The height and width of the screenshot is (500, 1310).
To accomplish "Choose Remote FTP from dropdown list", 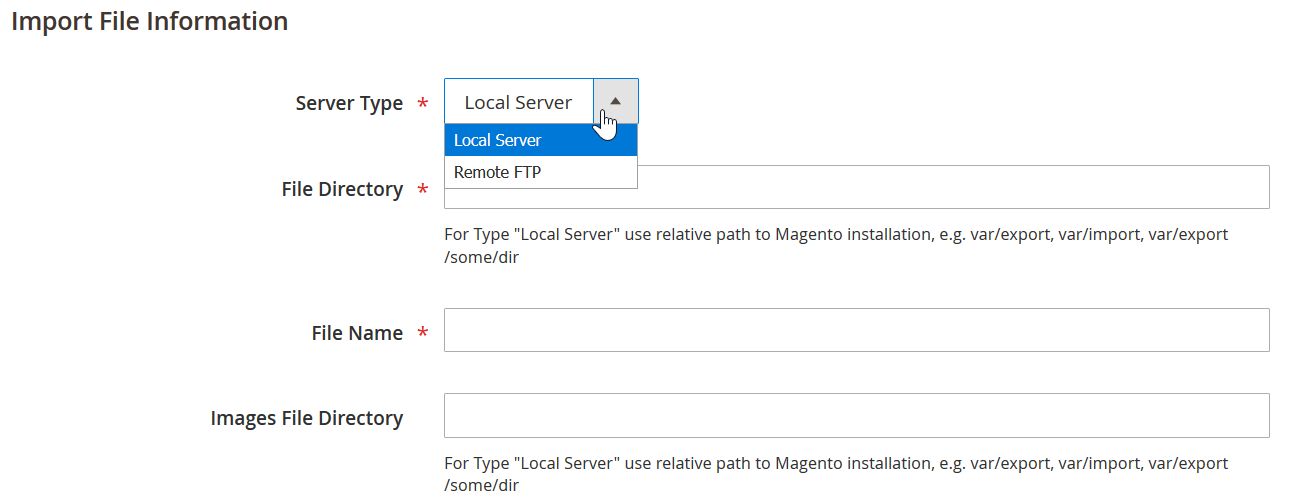I will (x=541, y=172).
